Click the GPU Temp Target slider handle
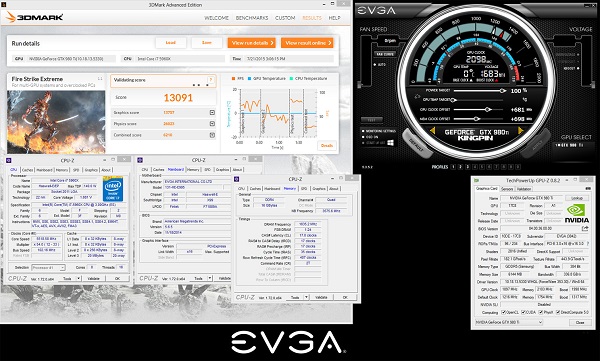The image size is (600, 361). pyautogui.click(x=454, y=100)
